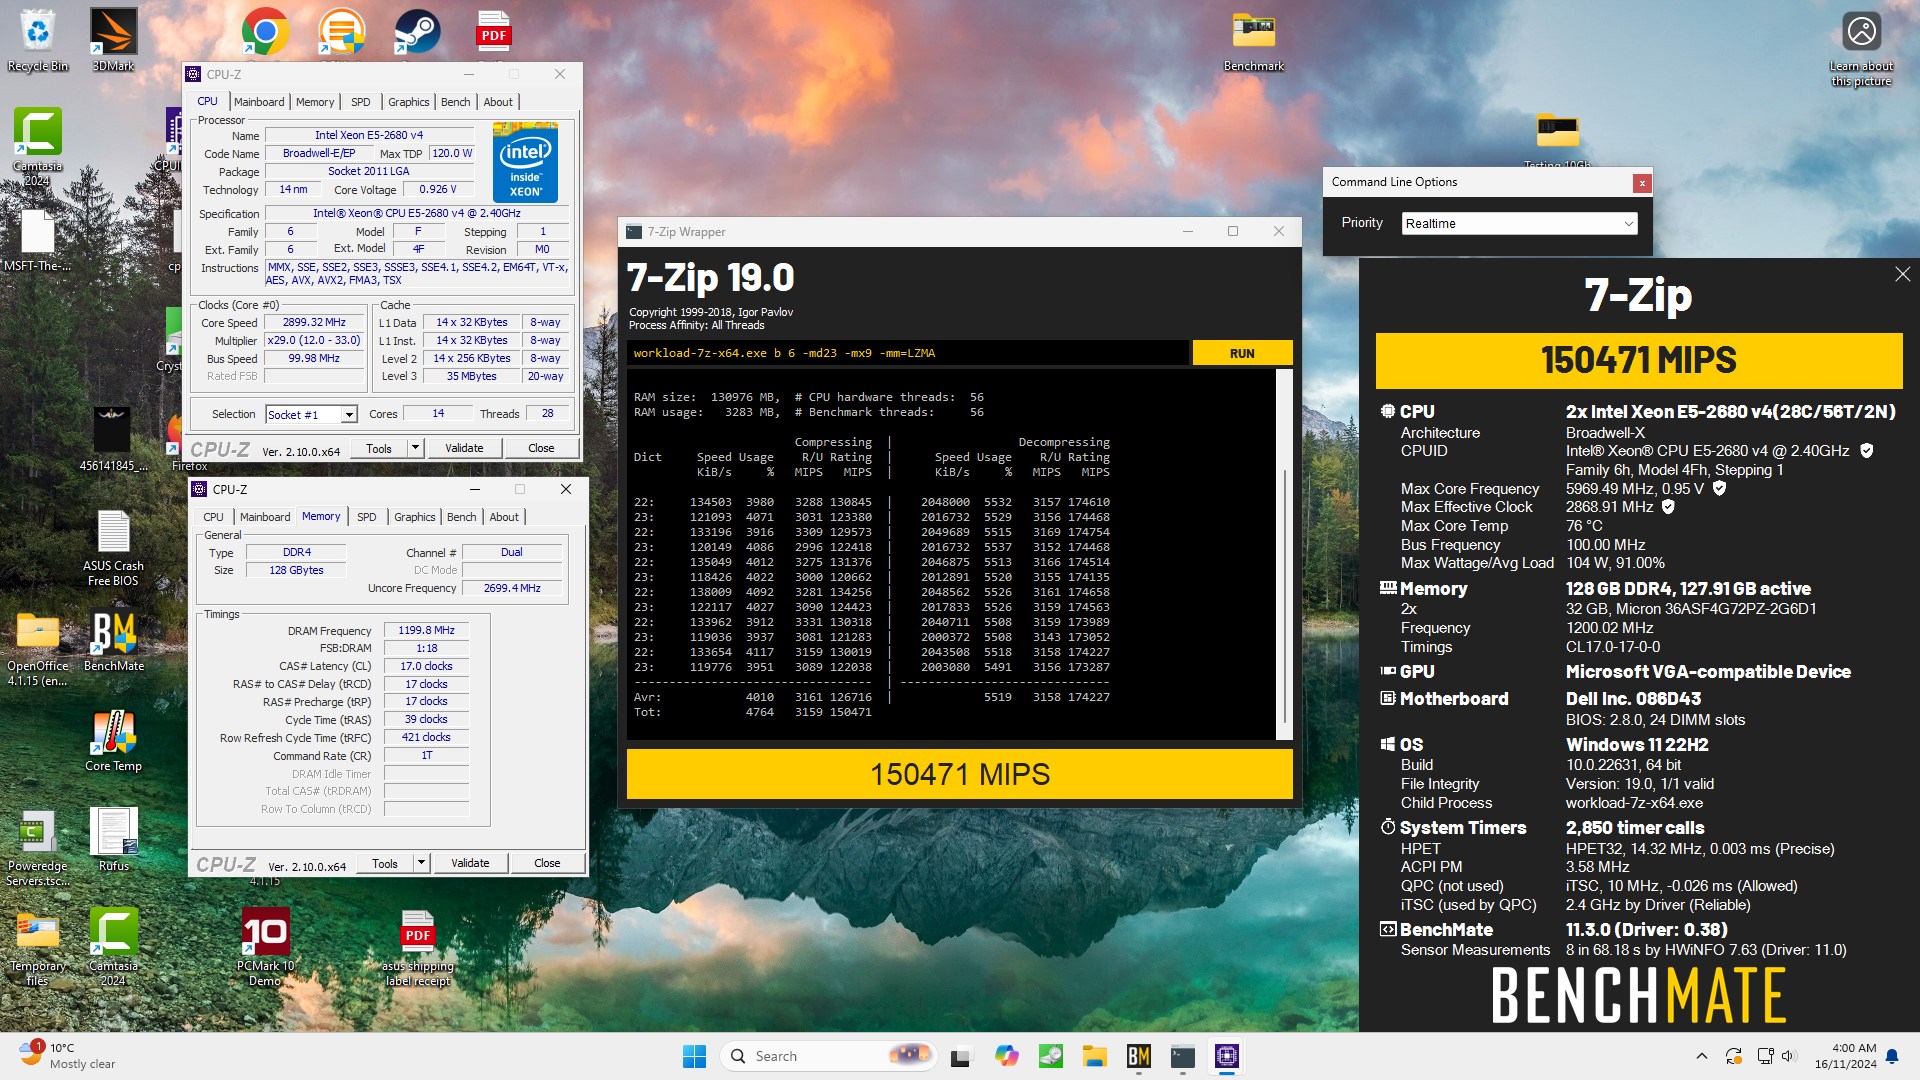1920x1080 pixels.
Task: Open Camtasia 2024 shortcut beside PCMark 10 Demo
Action: (113, 947)
